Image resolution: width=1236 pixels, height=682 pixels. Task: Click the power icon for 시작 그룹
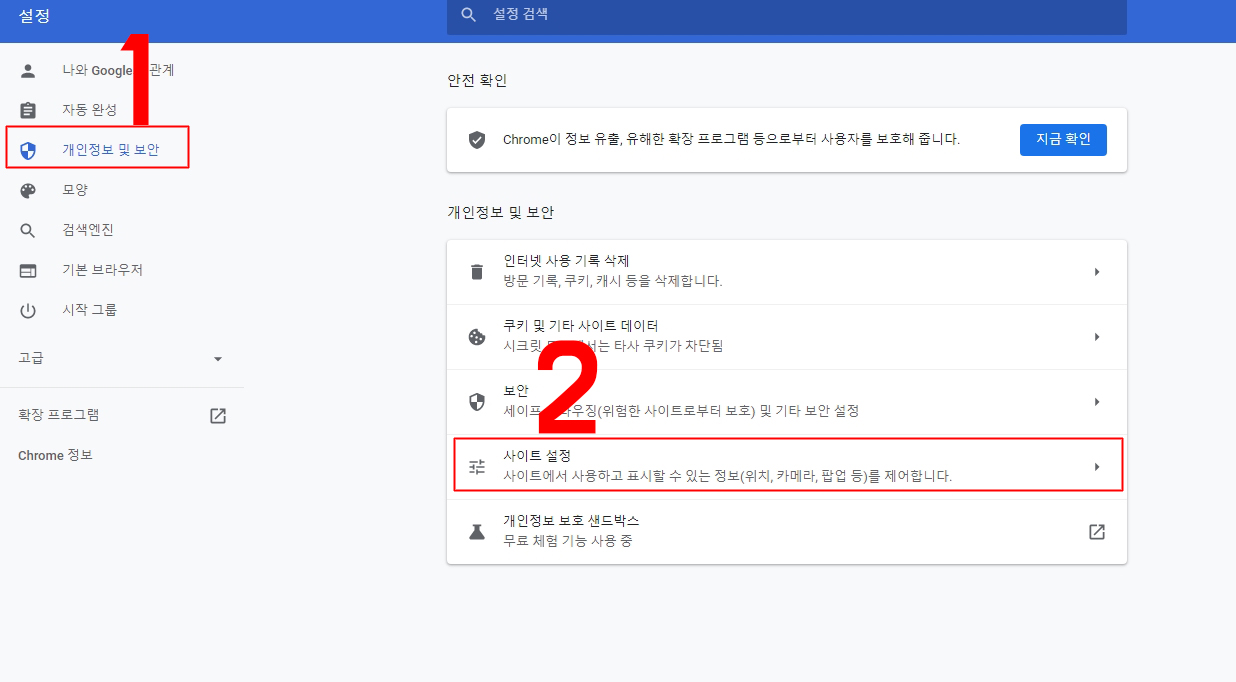click(x=28, y=311)
